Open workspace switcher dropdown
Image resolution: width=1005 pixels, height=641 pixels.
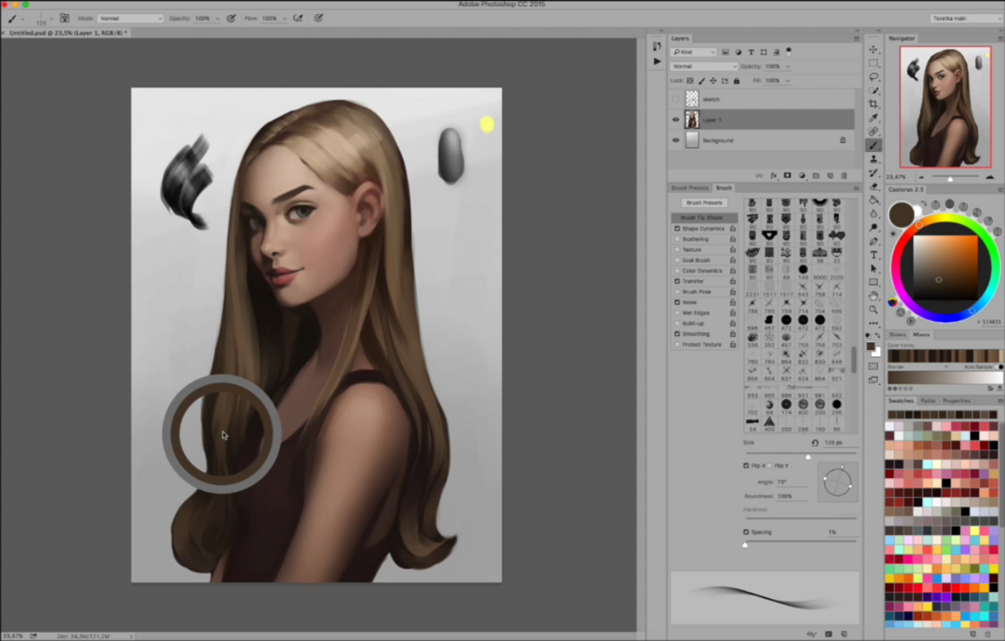(x=965, y=19)
